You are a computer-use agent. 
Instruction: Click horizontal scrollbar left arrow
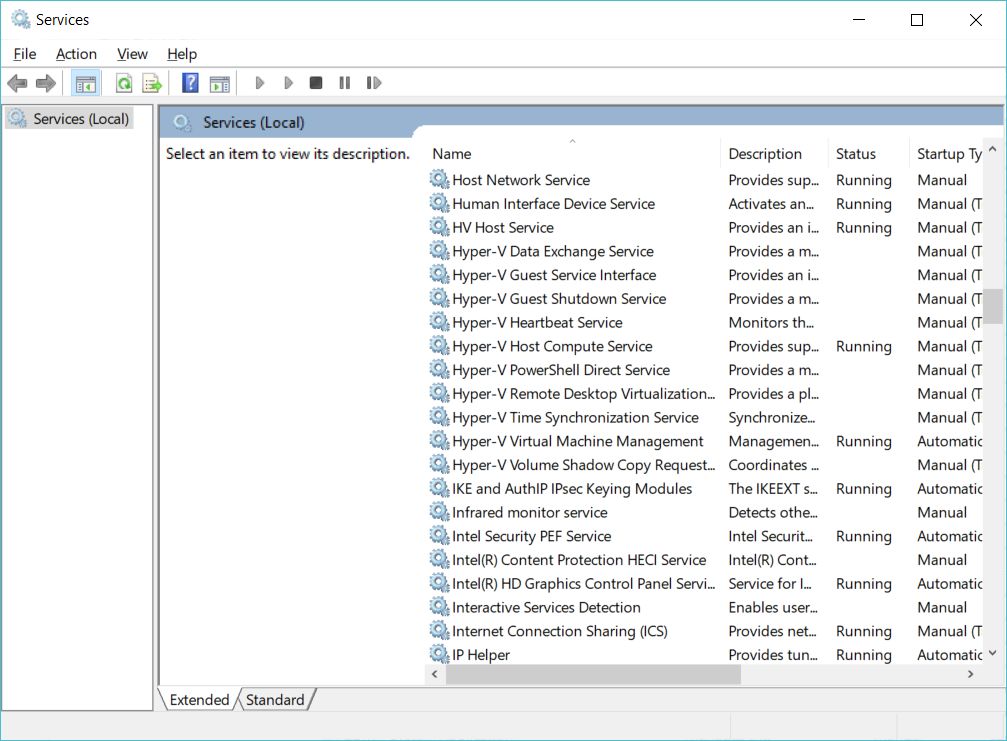pos(435,674)
